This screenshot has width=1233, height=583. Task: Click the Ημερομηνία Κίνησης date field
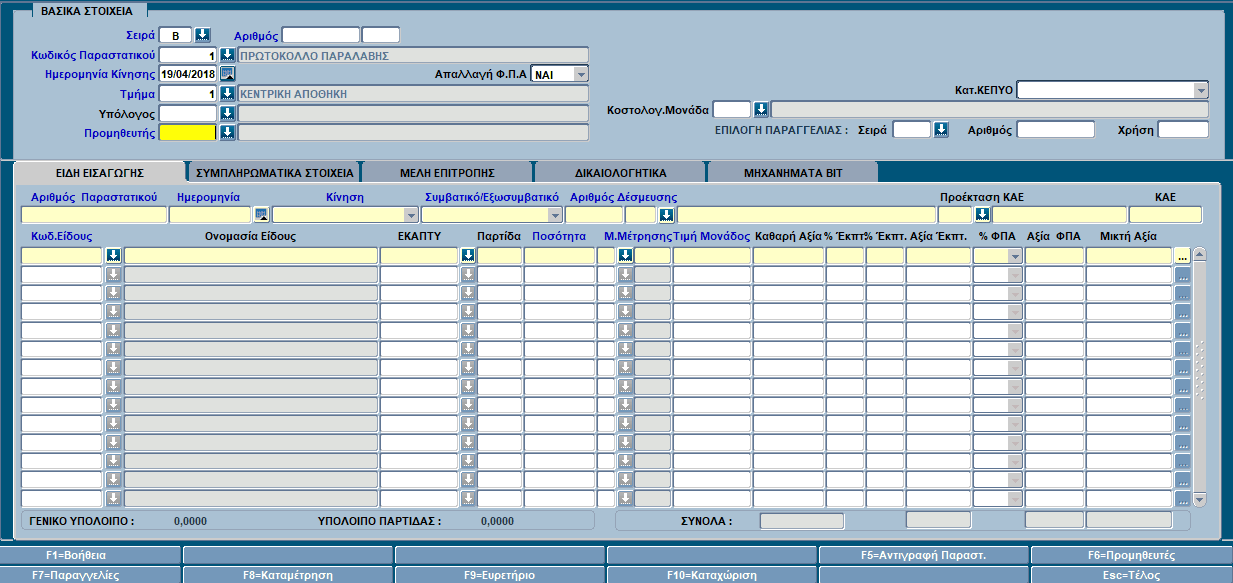coord(188,74)
